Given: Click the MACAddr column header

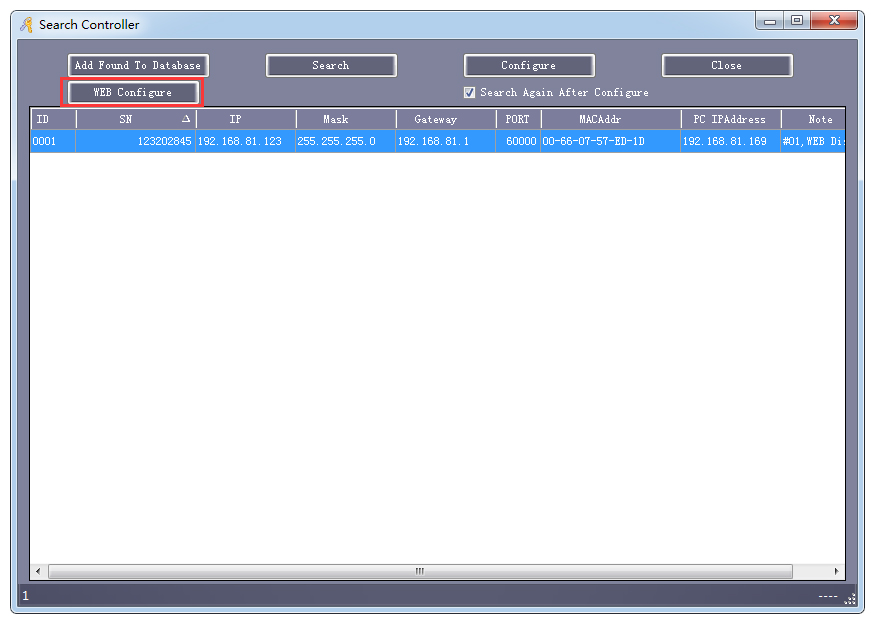Looking at the screenshot, I should (610, 118).
